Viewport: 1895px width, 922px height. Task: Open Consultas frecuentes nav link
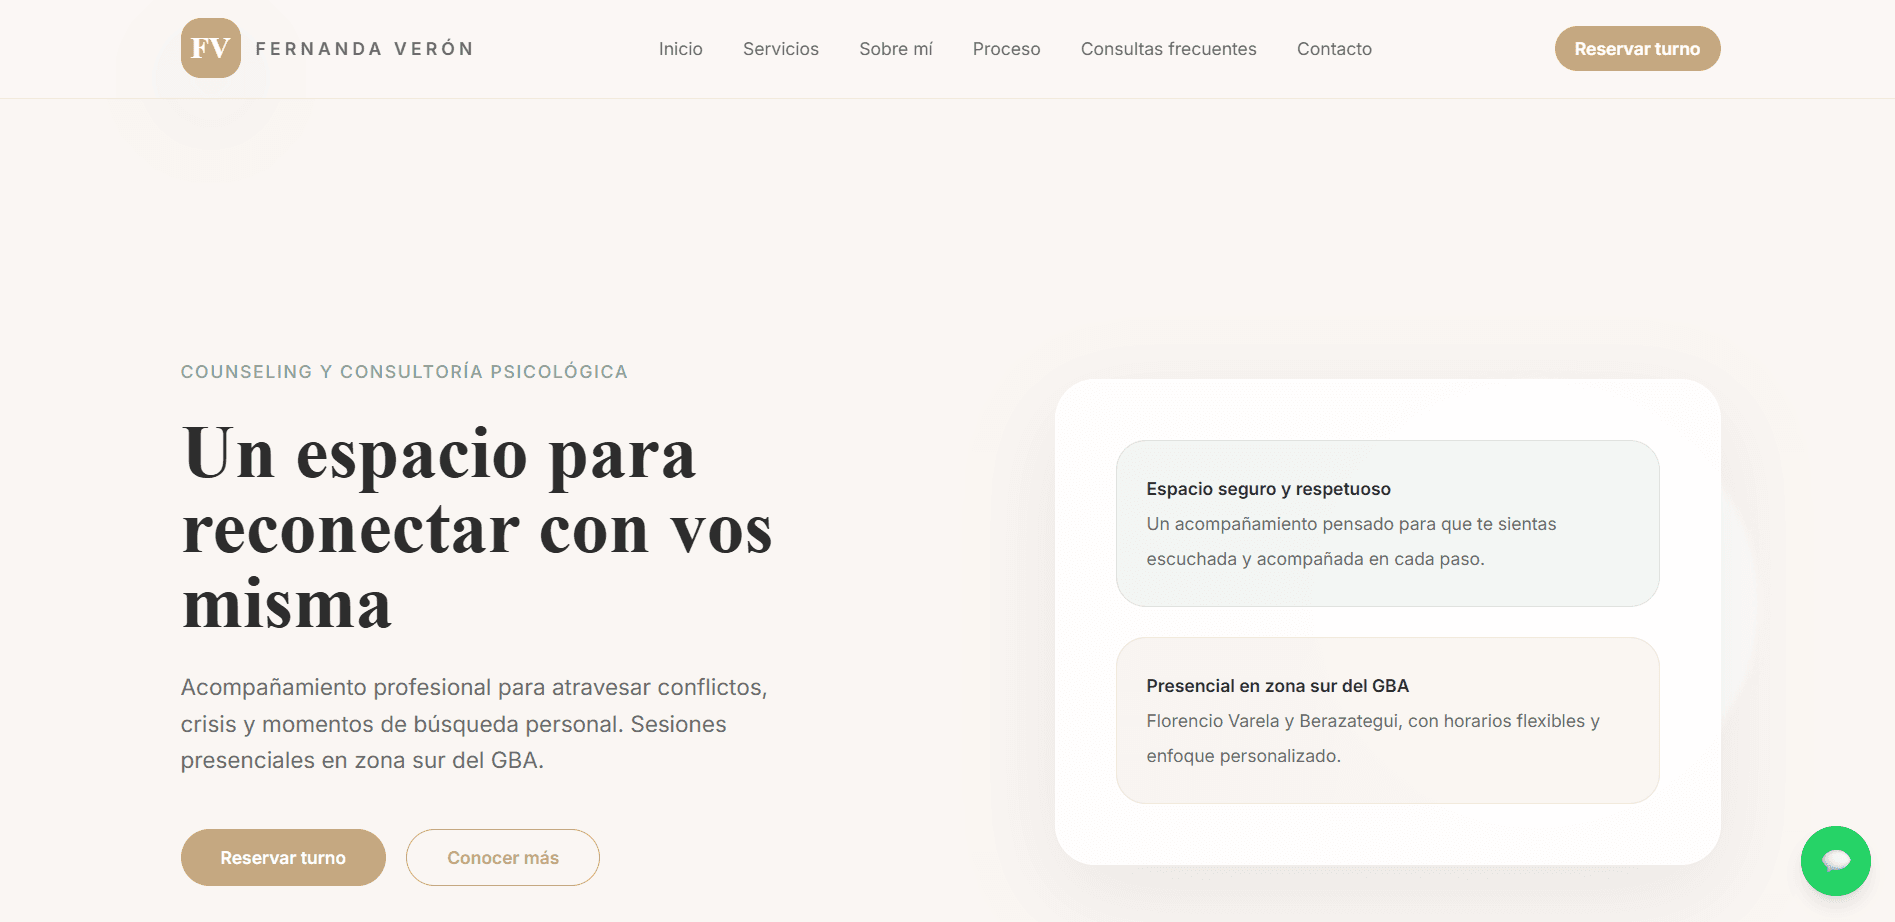pyautogui.click(x=1168, y=49)
